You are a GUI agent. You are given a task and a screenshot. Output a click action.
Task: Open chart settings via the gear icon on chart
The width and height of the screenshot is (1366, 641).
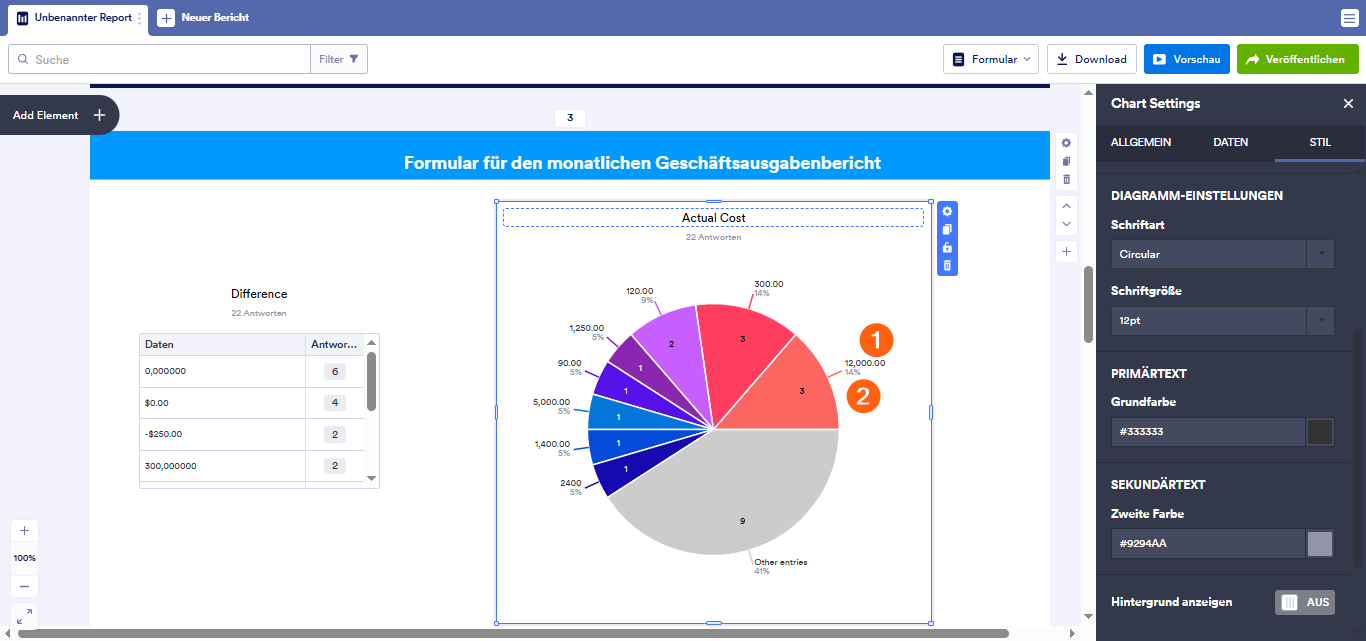pyautogui.click(x=946, y=211)
